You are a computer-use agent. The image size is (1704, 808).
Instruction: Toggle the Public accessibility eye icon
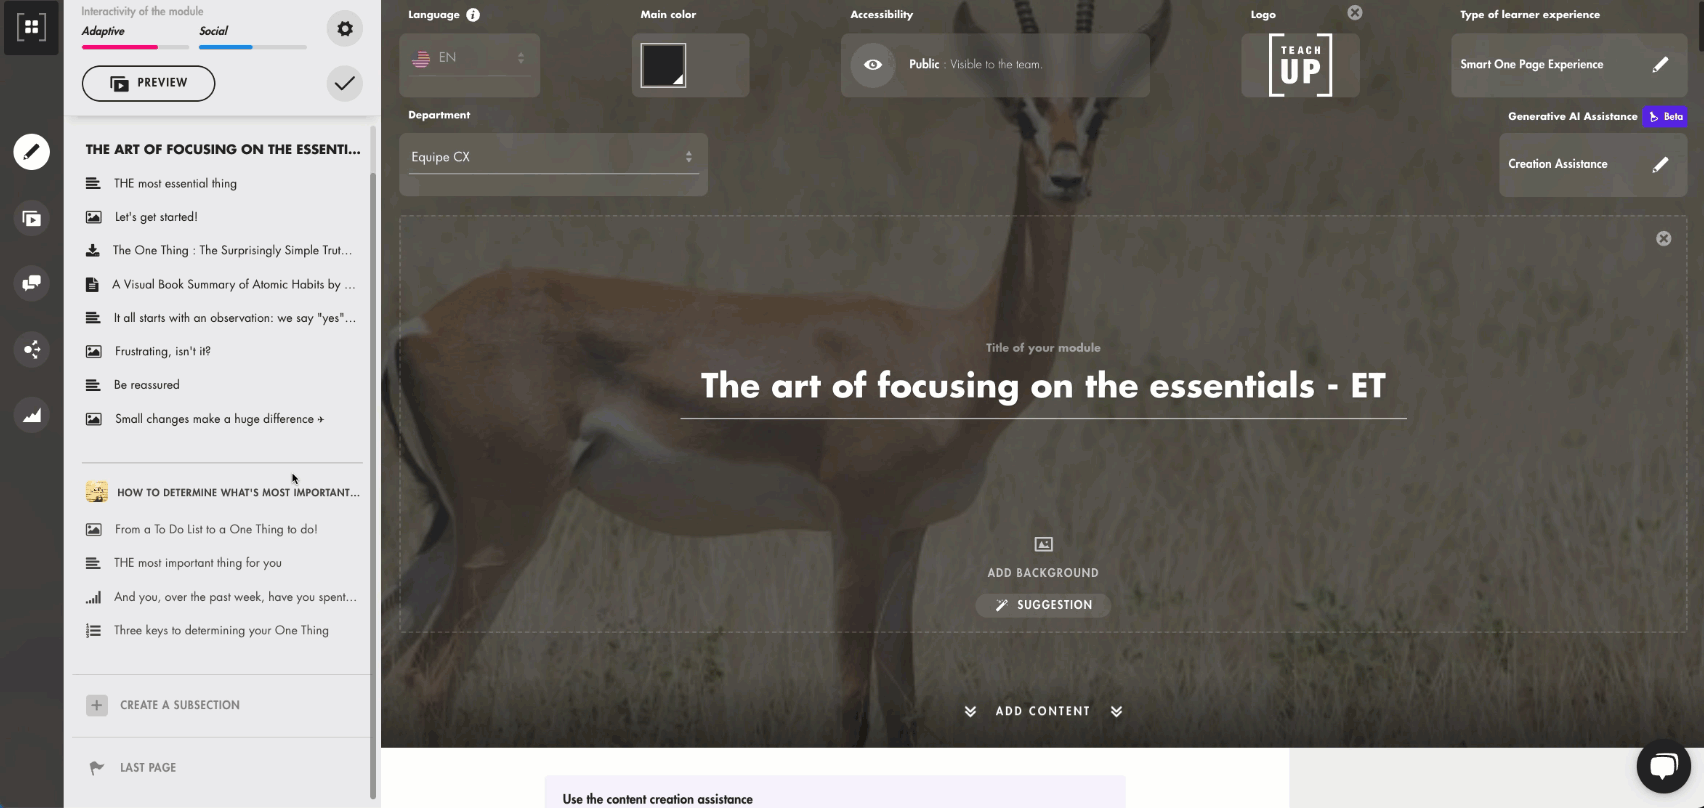click(873, 64)
